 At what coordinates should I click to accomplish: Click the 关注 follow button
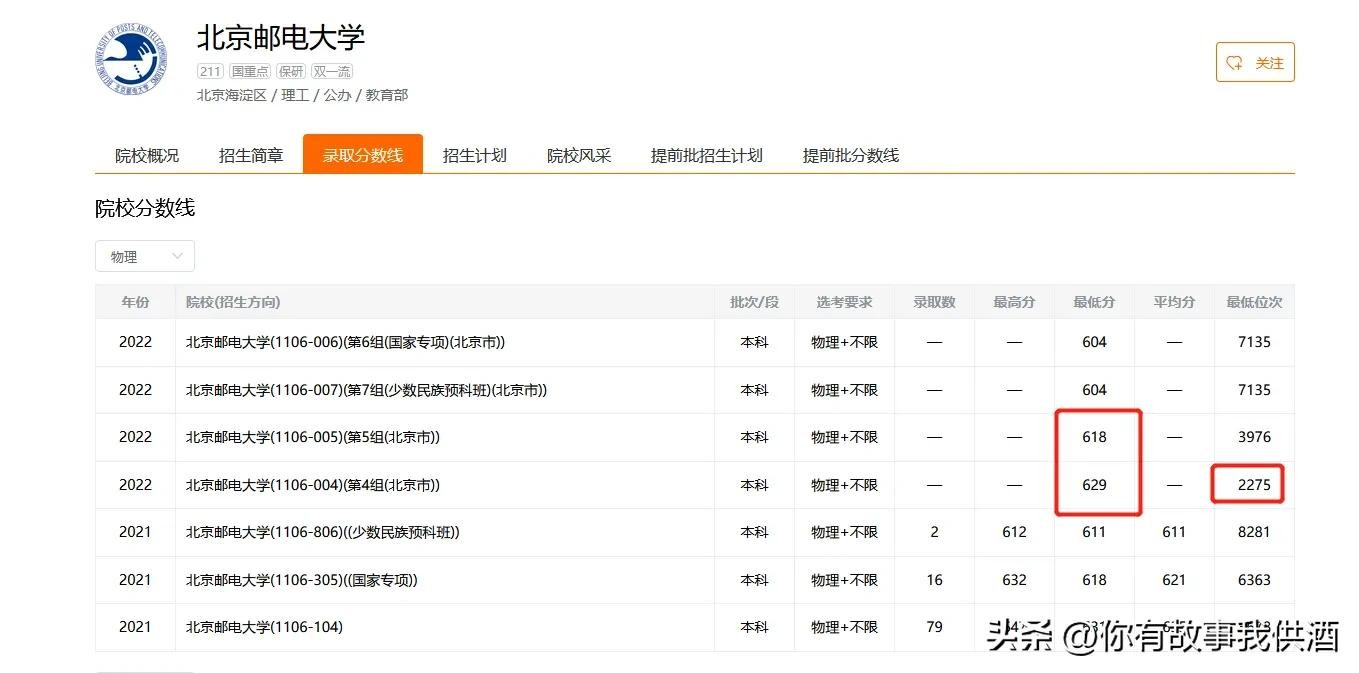1255,62
